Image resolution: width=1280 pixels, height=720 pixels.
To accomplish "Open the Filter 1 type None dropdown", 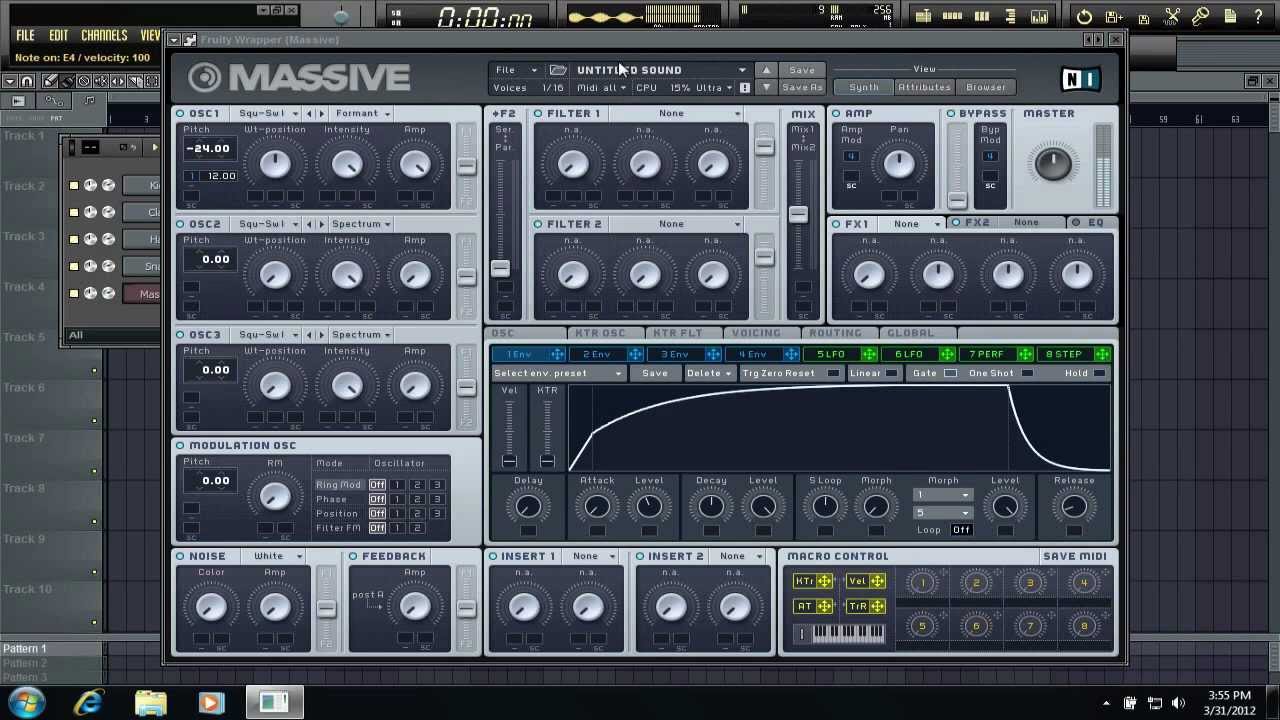I will (x=676, y=113).
